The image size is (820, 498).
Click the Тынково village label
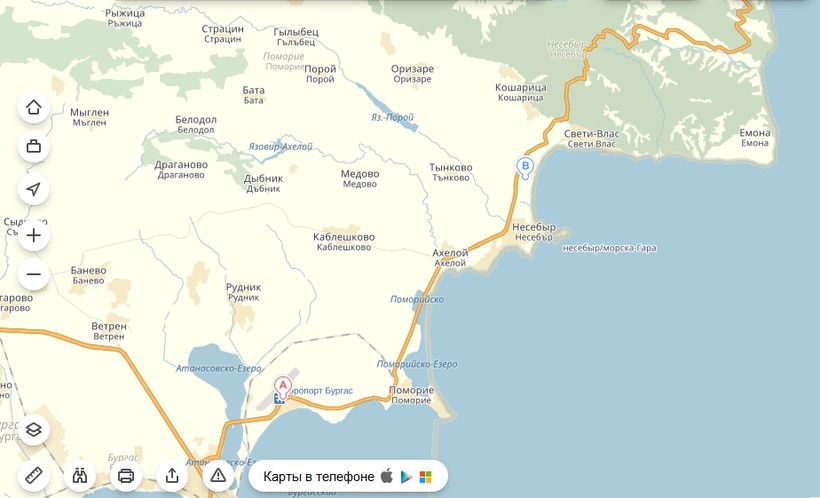pos(451,172)
